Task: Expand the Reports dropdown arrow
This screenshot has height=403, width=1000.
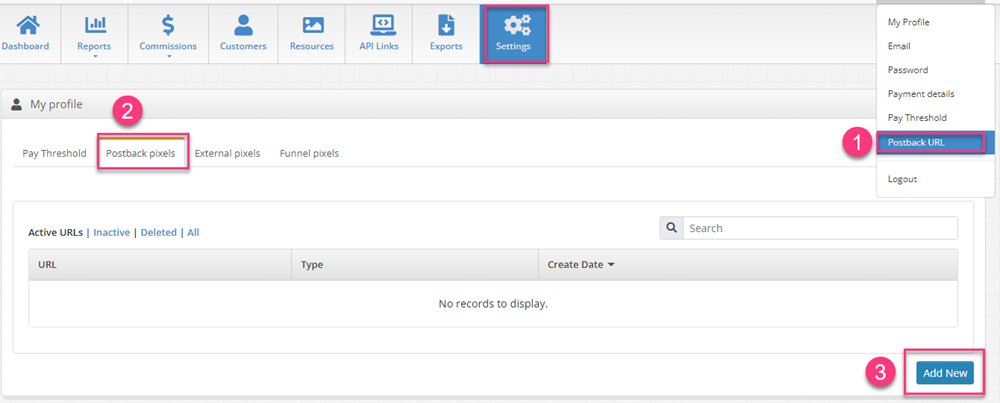Action: 94,57
